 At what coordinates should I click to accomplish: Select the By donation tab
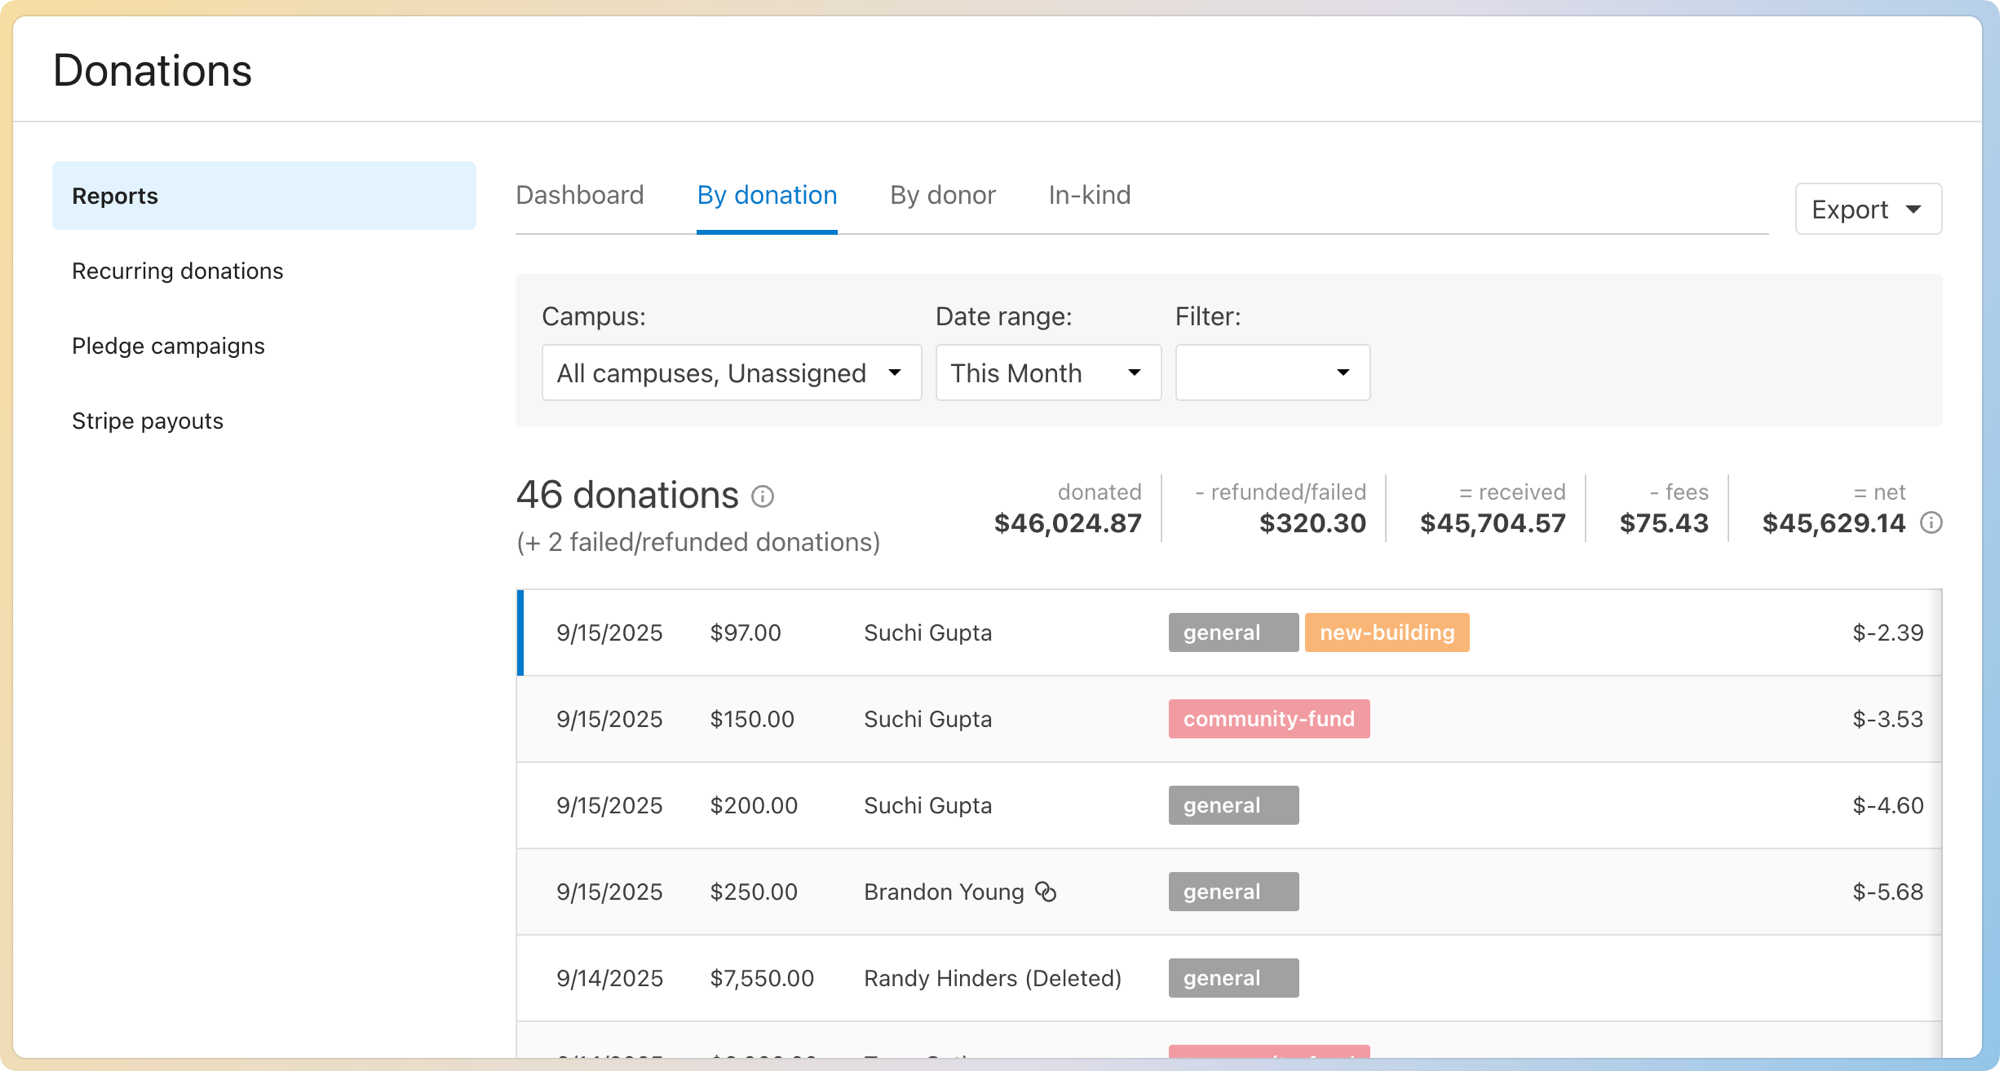pyautogui.click(x=767, y=195)
